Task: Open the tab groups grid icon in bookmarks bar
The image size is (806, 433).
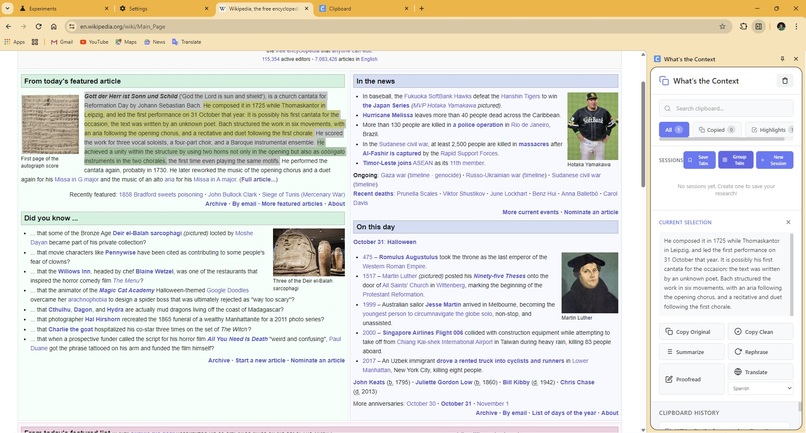Action: pos(35,42)
